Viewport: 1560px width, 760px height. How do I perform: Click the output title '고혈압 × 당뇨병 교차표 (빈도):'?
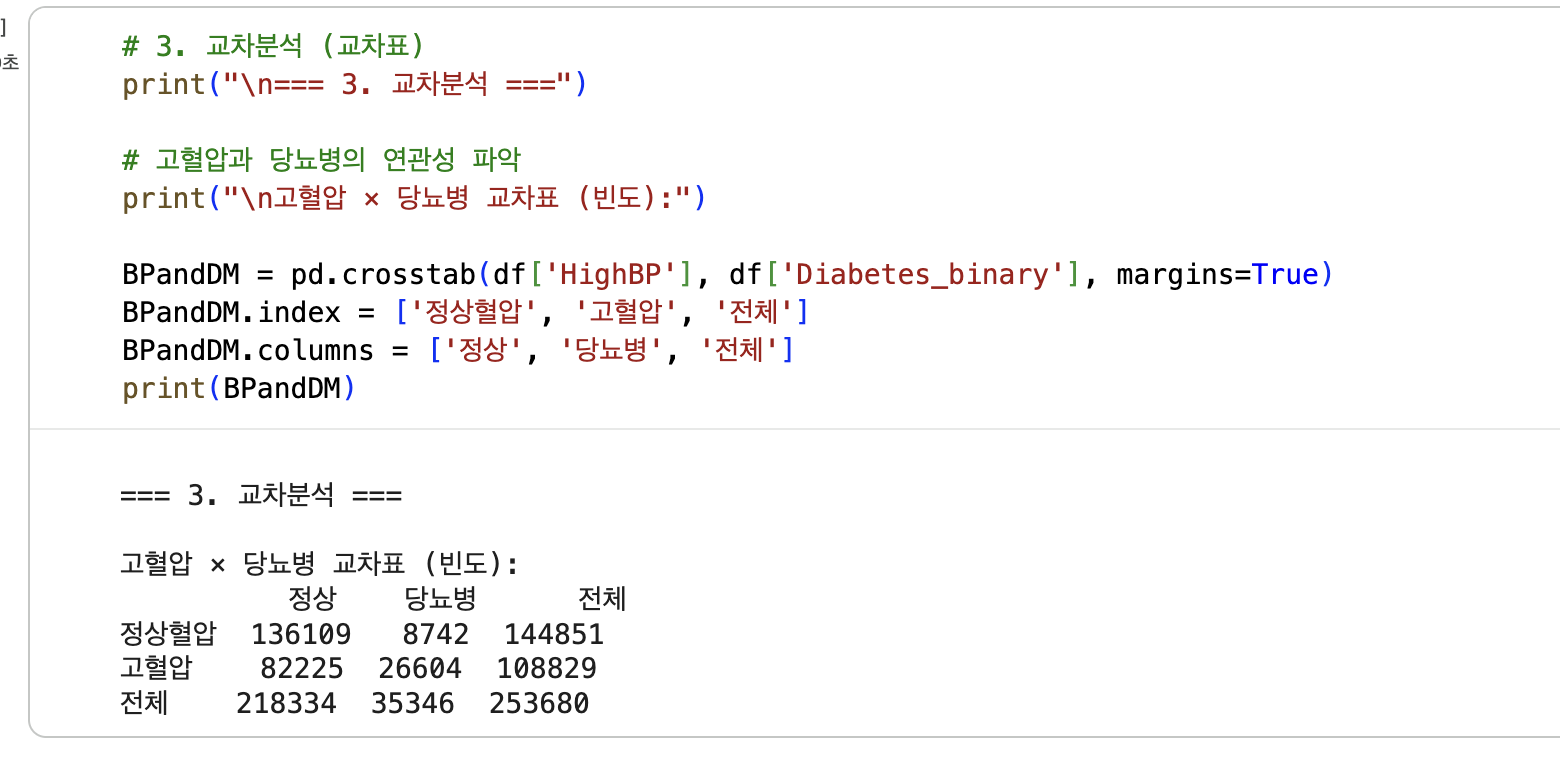click(320, 565)
